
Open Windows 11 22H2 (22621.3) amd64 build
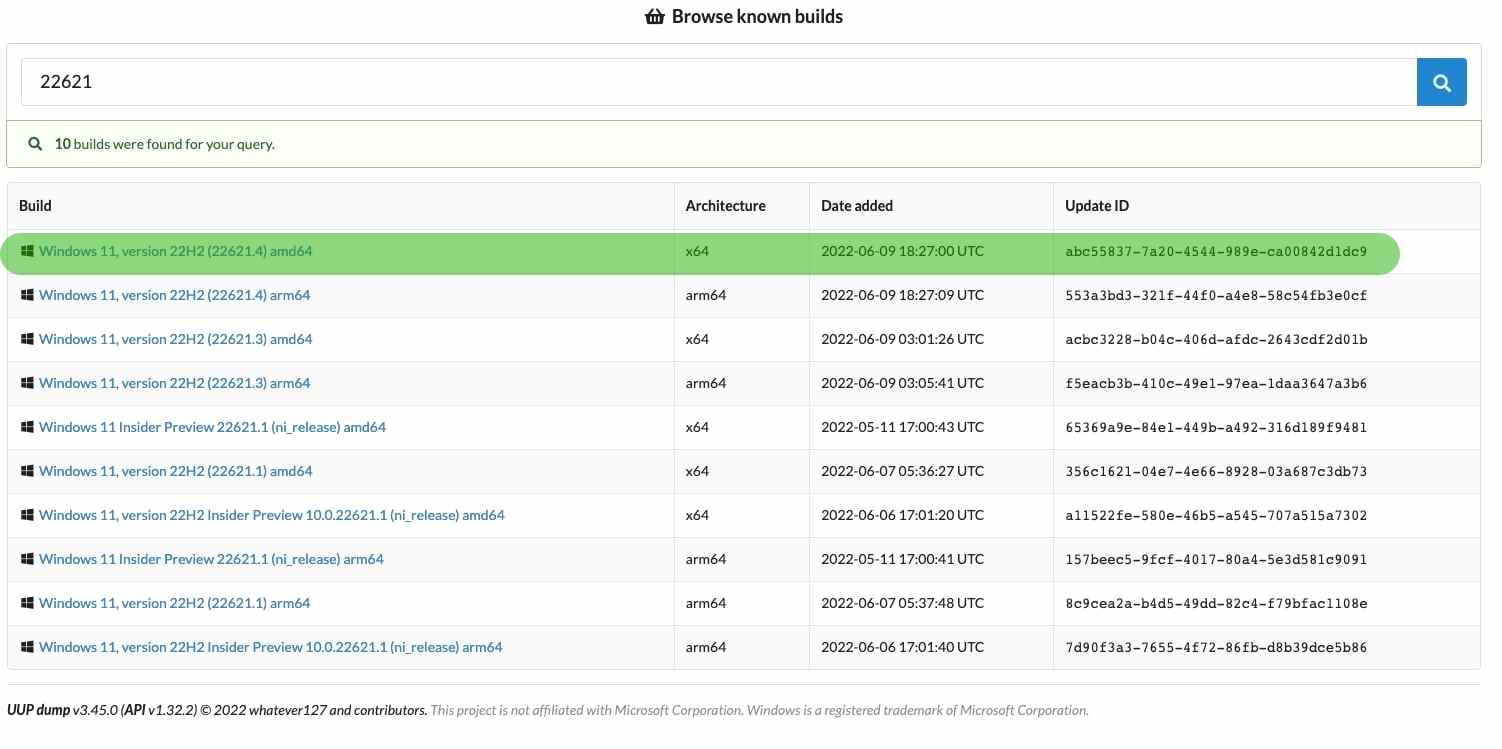pyautogui.click(x=175, y=339)
